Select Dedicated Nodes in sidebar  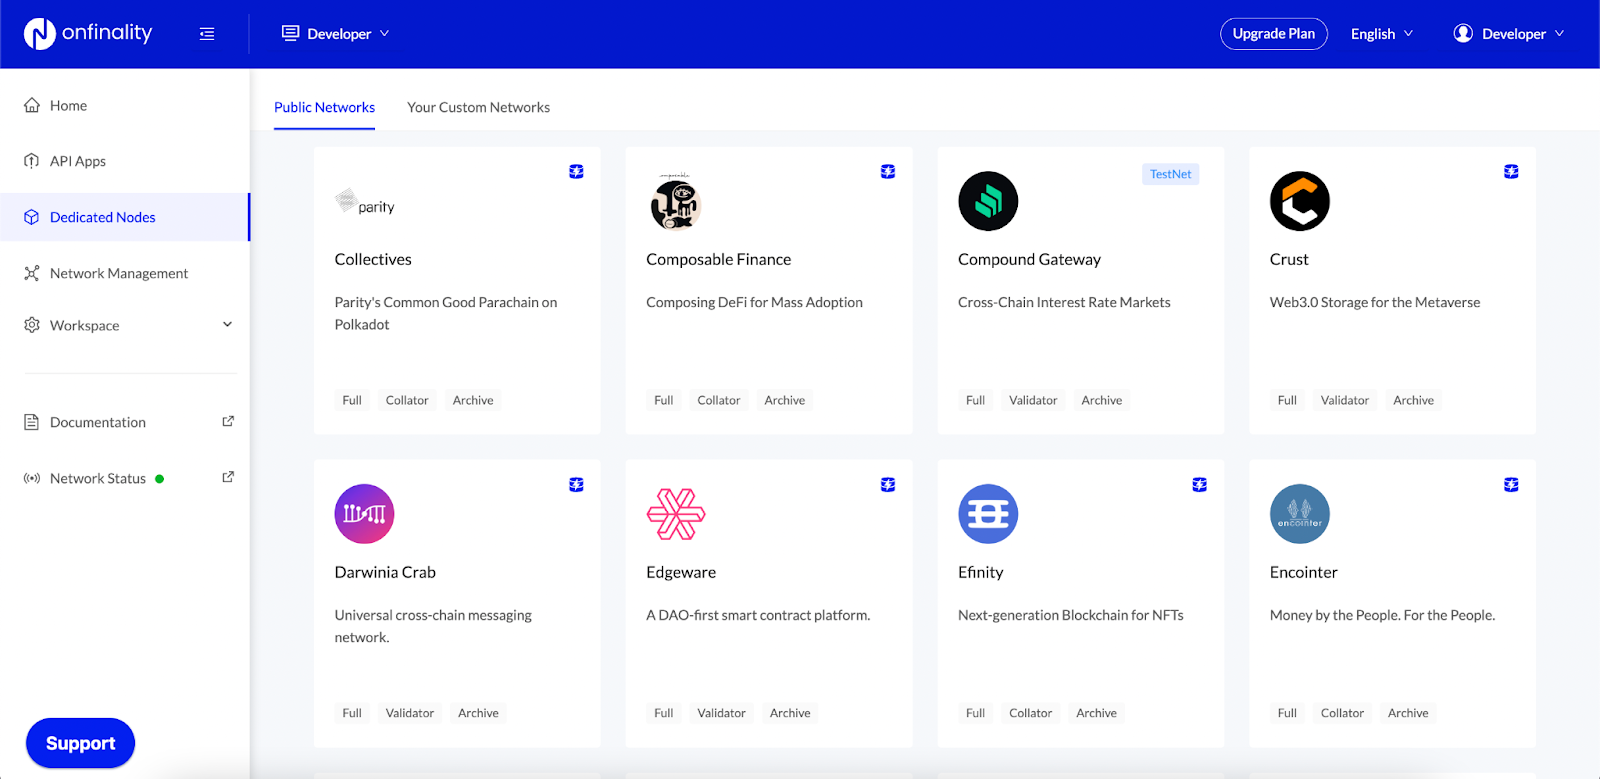(x=125, y=217)
